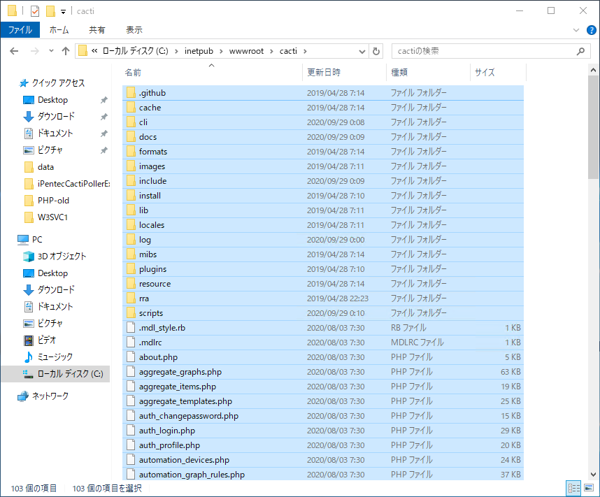
Task: Click the wwwroot breadcrumb
Action: click(x=246, y=51)
